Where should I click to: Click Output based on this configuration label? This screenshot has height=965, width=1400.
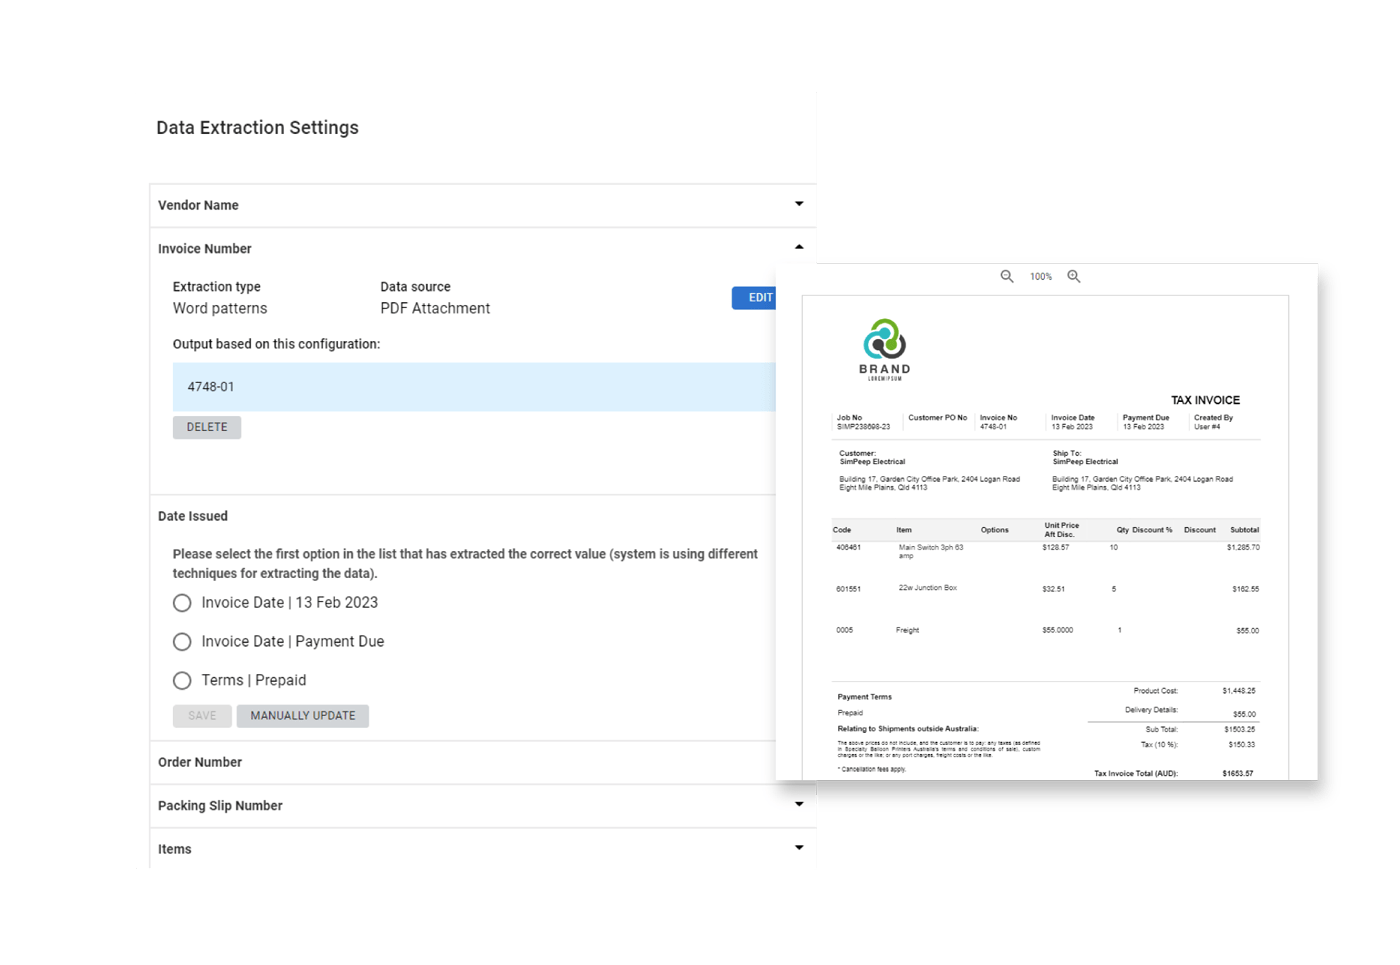(x=276, y=344)
